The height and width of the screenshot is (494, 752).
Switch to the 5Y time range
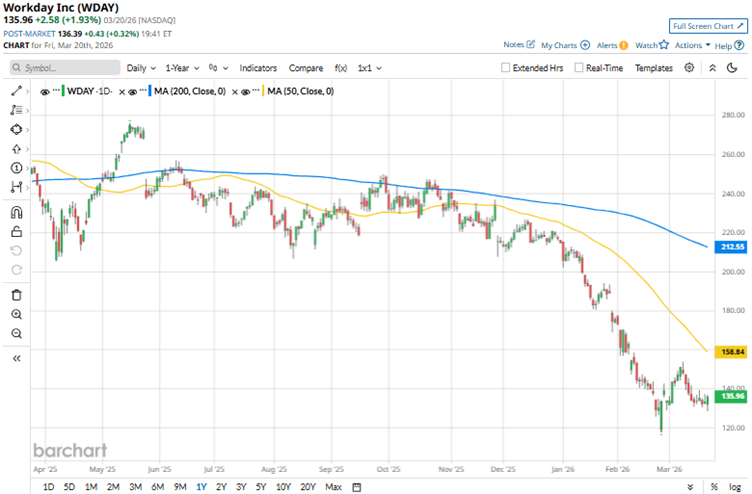pyautogui.click(x=262, y=487)
